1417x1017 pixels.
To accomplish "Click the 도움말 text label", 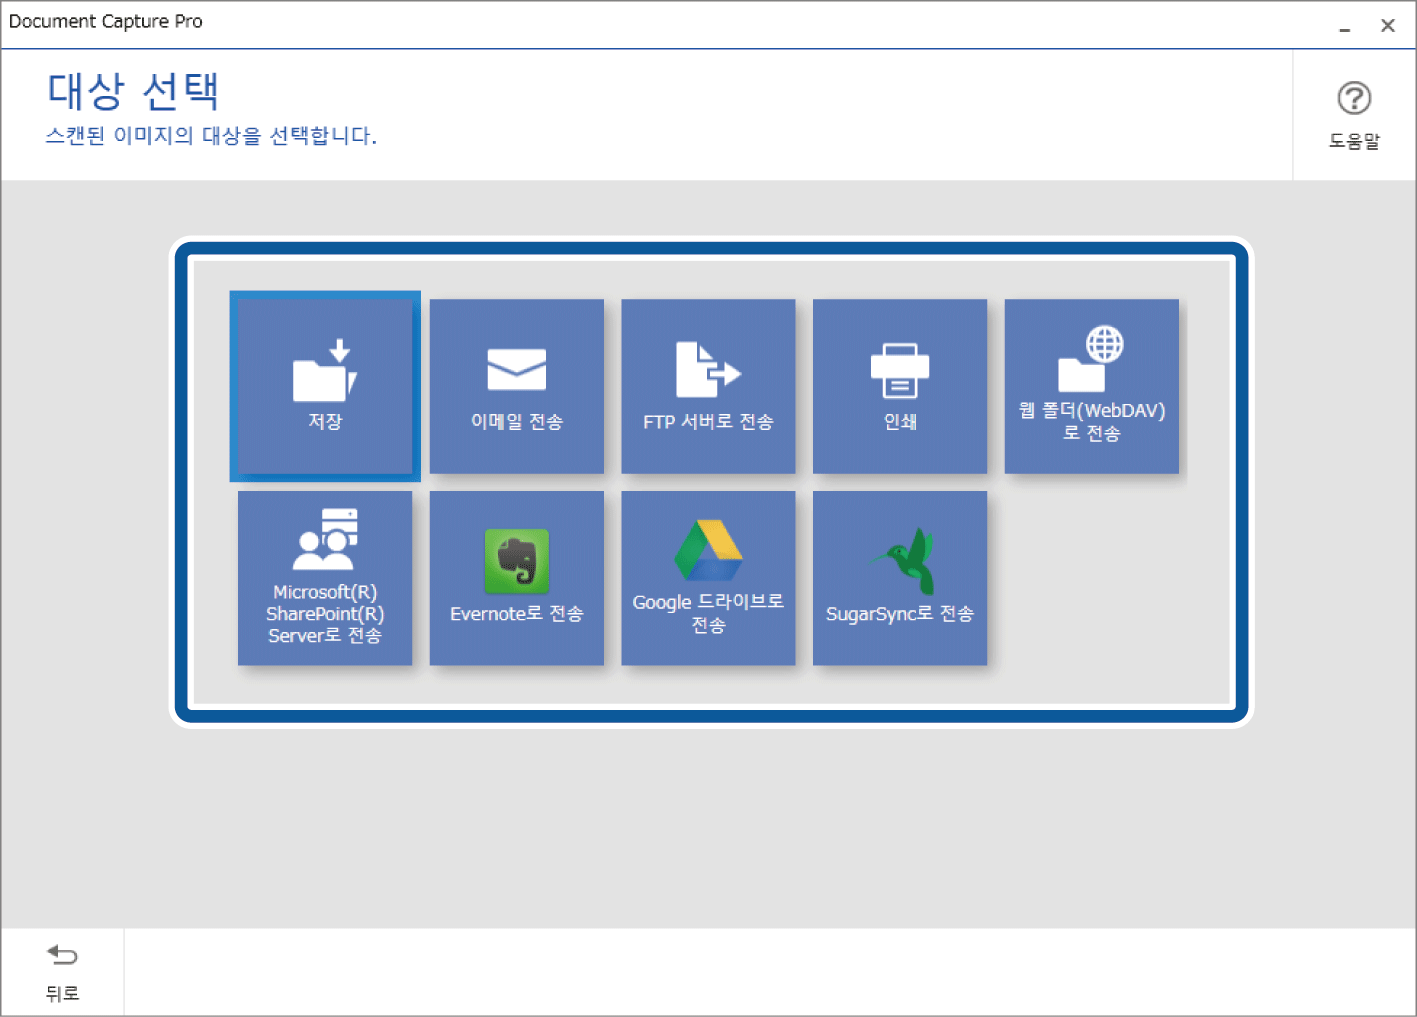I will 1354,141.
